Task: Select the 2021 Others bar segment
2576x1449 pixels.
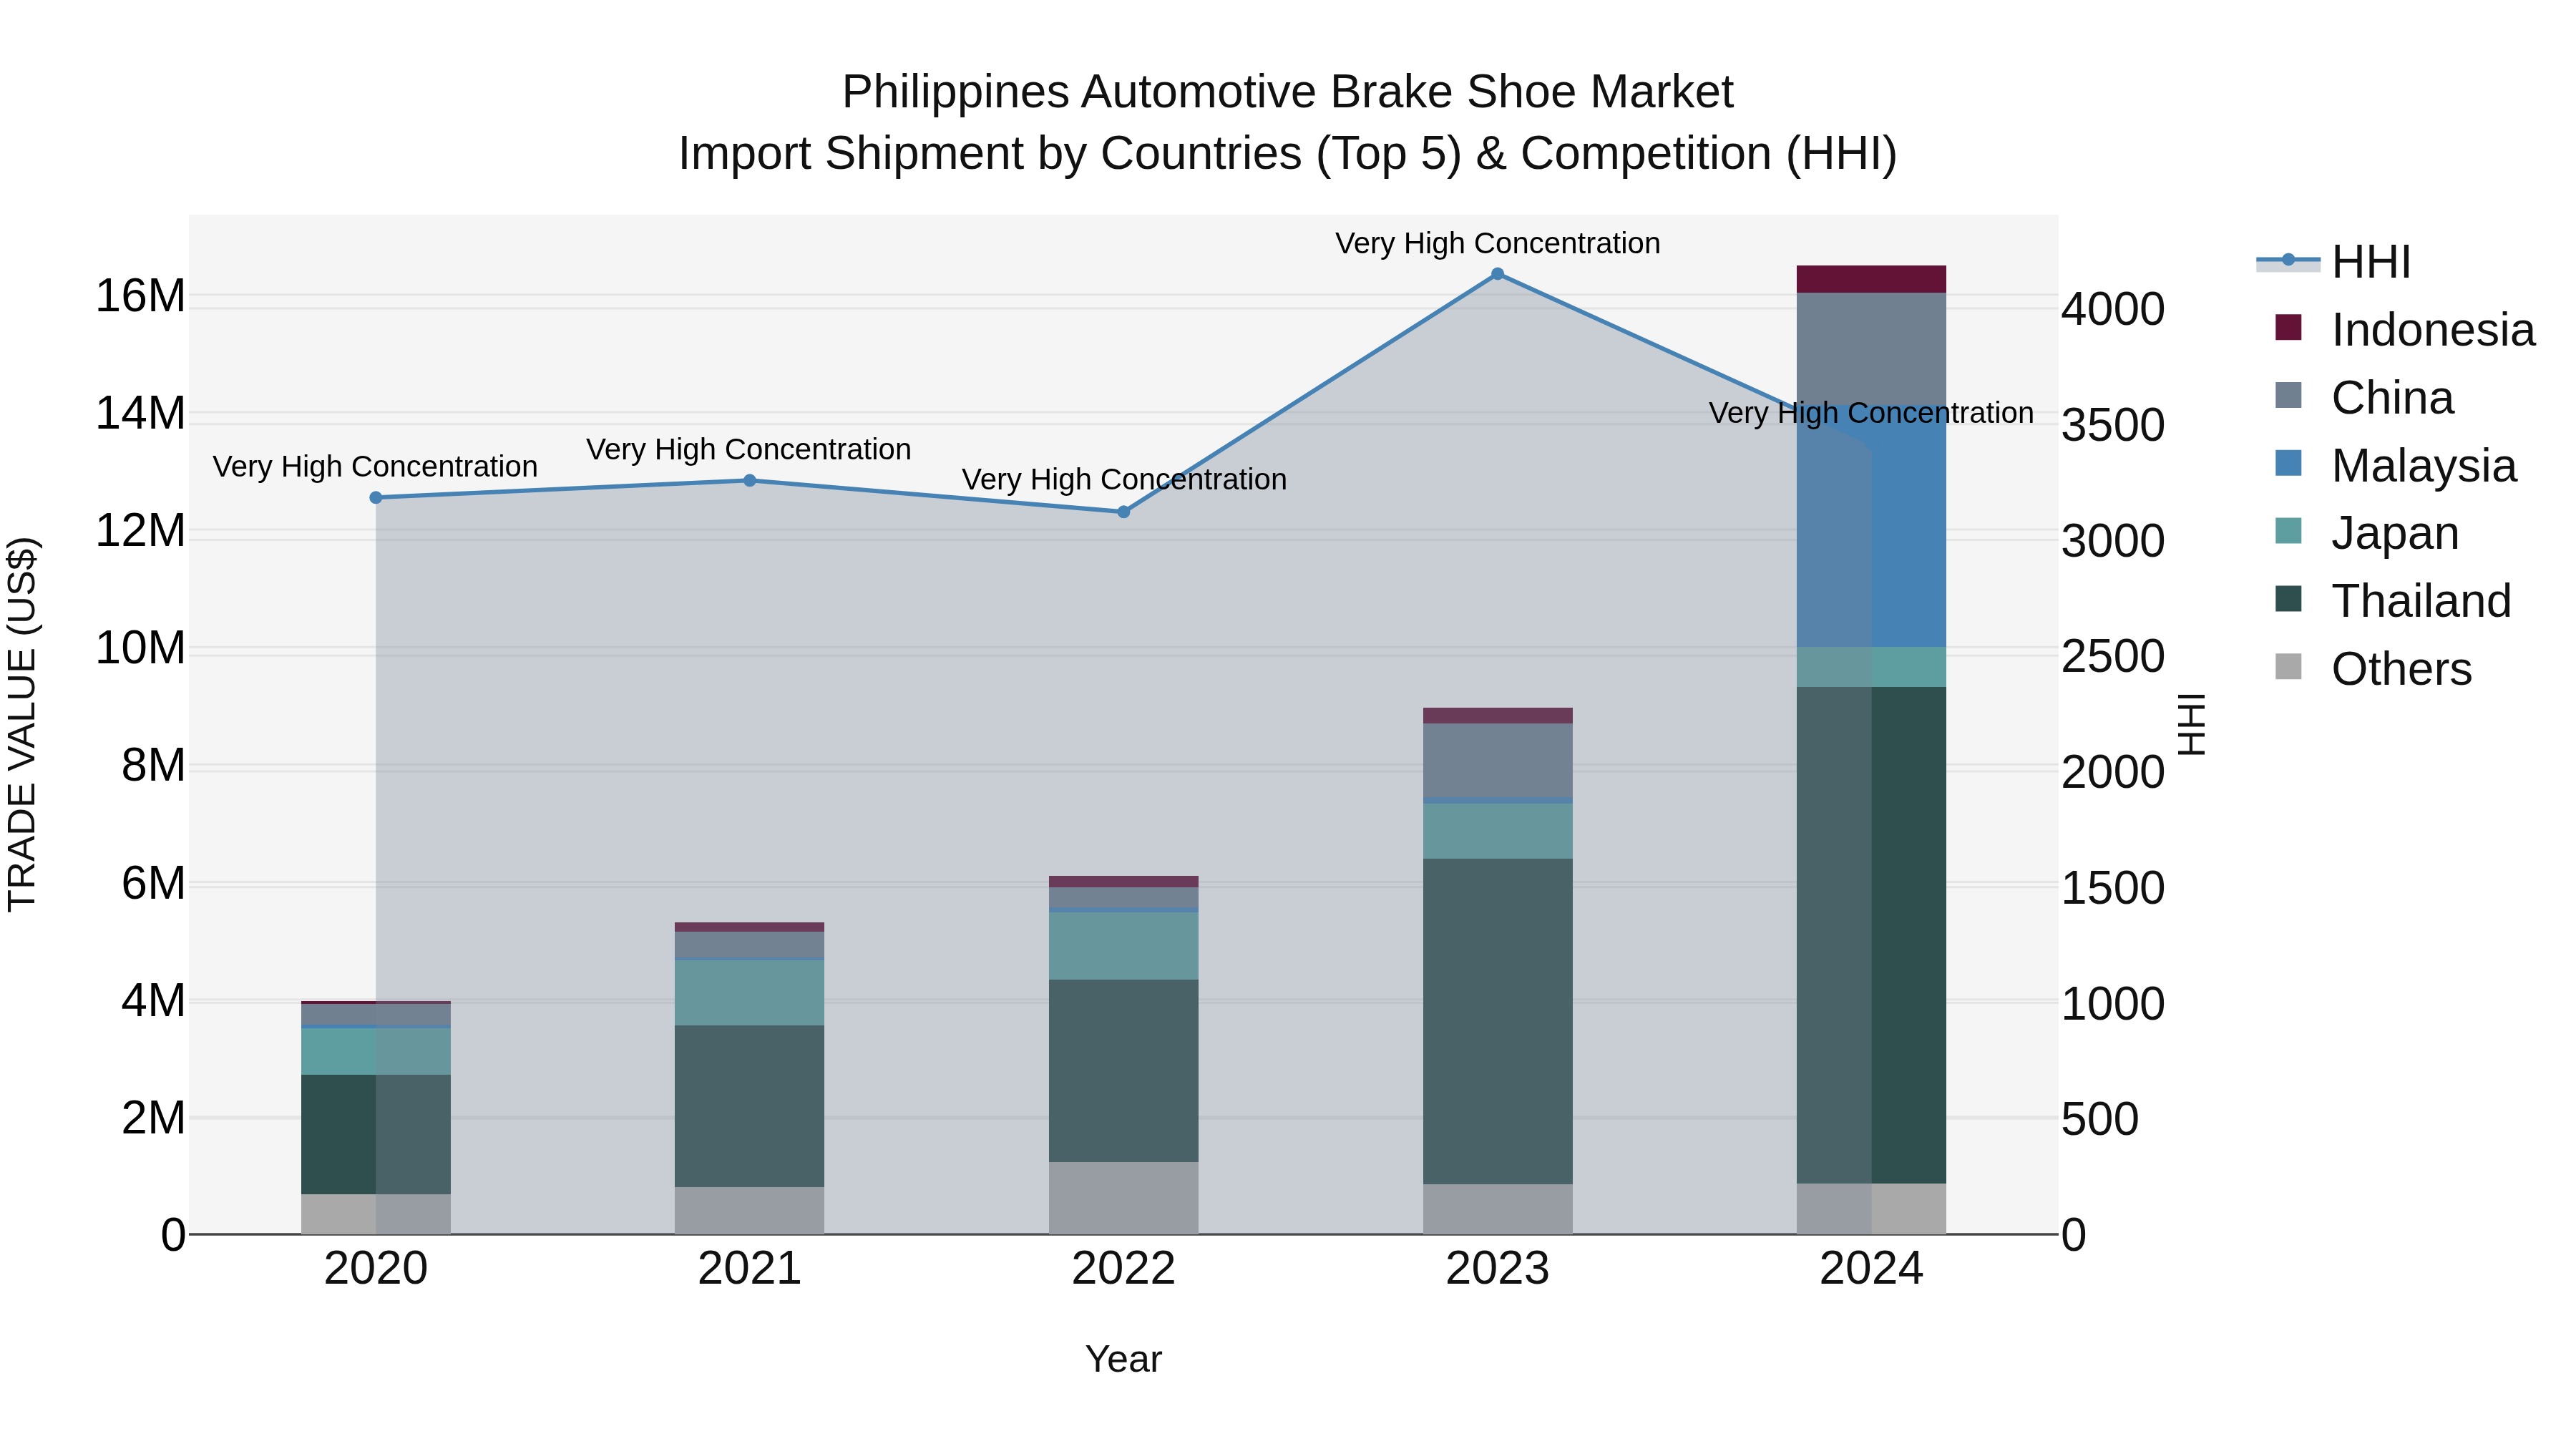Action: pos(750,1211)
